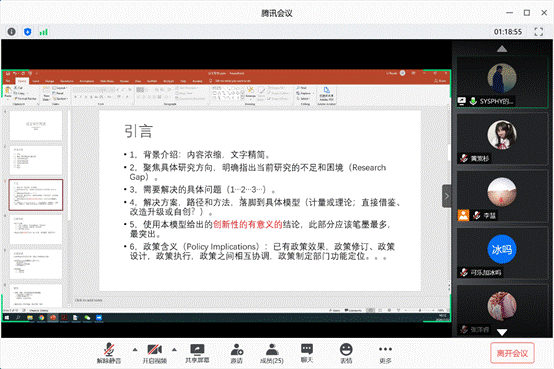Enter full screen mode icon
Screen dimensions: 554x369
point(538,32)
